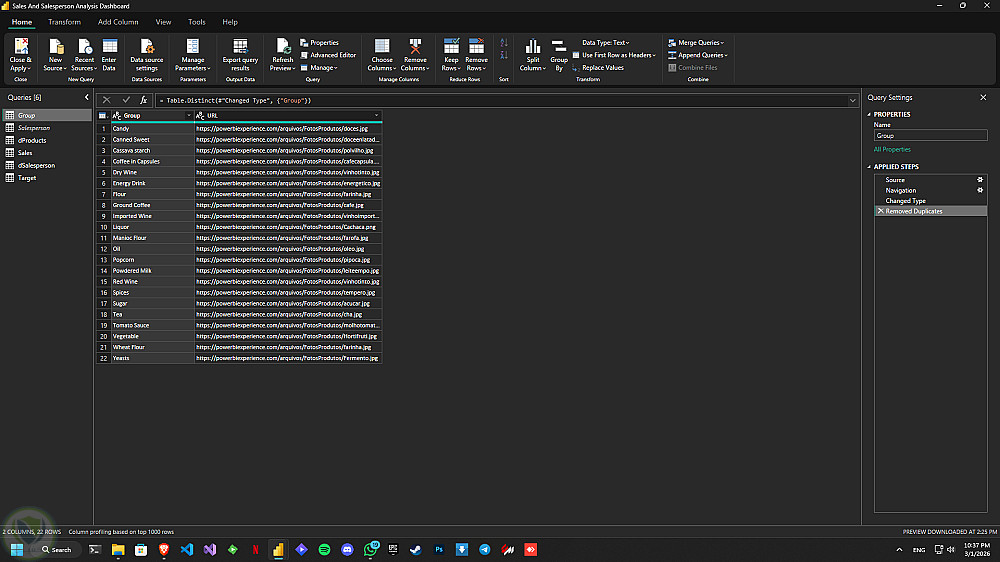This screenshot has width=1000, height=562.
Task: Click the All Properties link
Action: [x=892, y=149]
